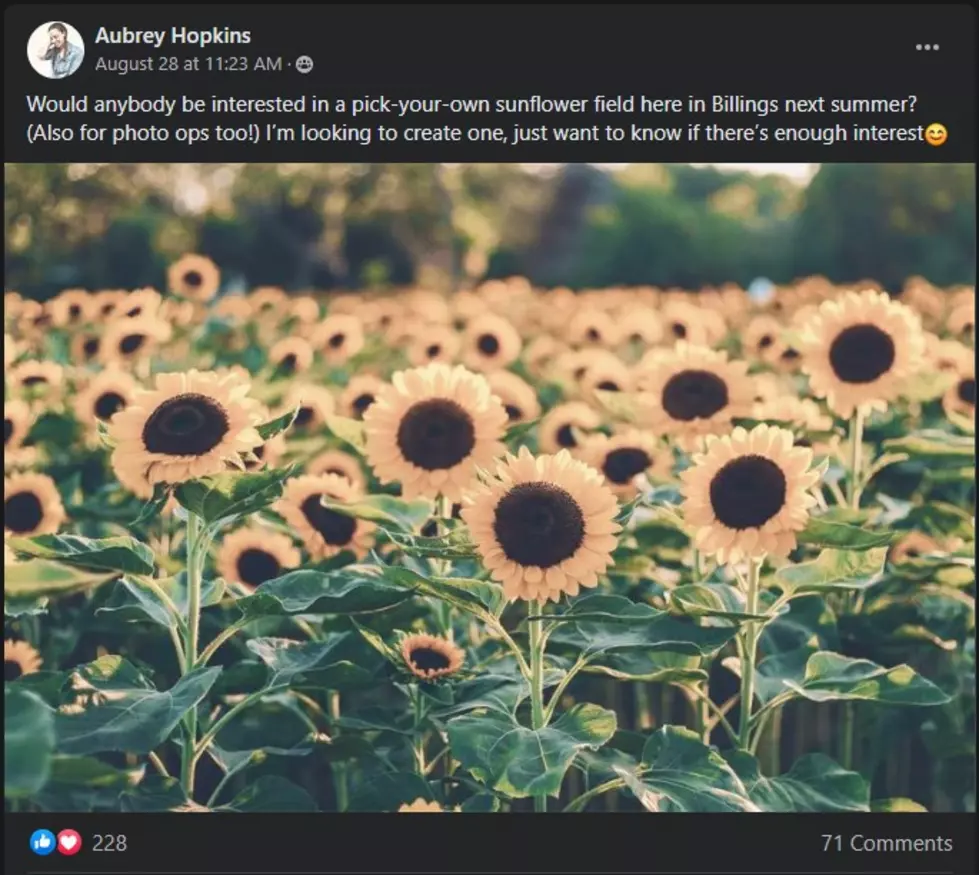Screen dimensions: 979x875
Task: Click the red heart Love reaction icon
Action: (69, 842)
